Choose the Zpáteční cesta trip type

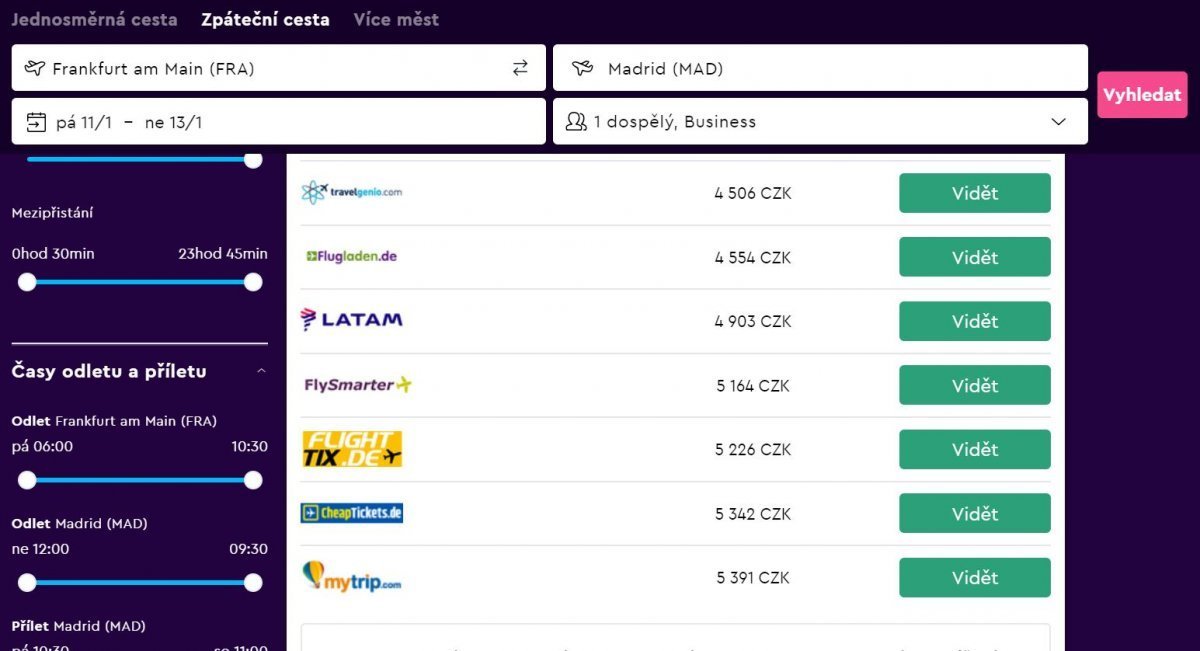(x=265, y=19)
